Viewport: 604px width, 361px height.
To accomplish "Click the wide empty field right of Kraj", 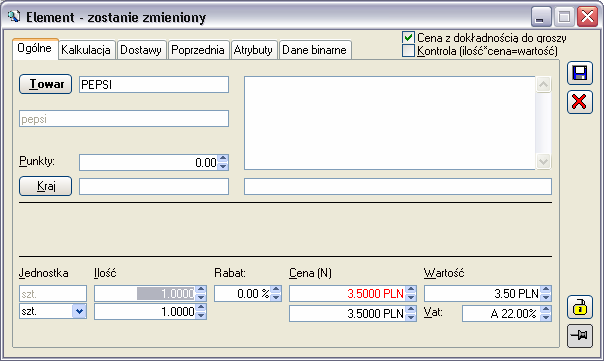I will coord(398,186).
